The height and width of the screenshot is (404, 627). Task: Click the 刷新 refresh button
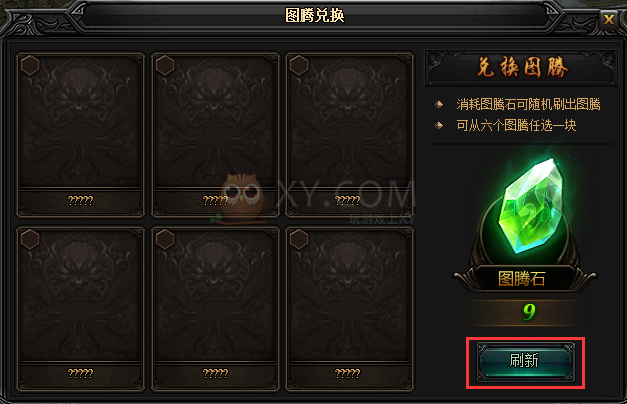click(x=525, y=362)
